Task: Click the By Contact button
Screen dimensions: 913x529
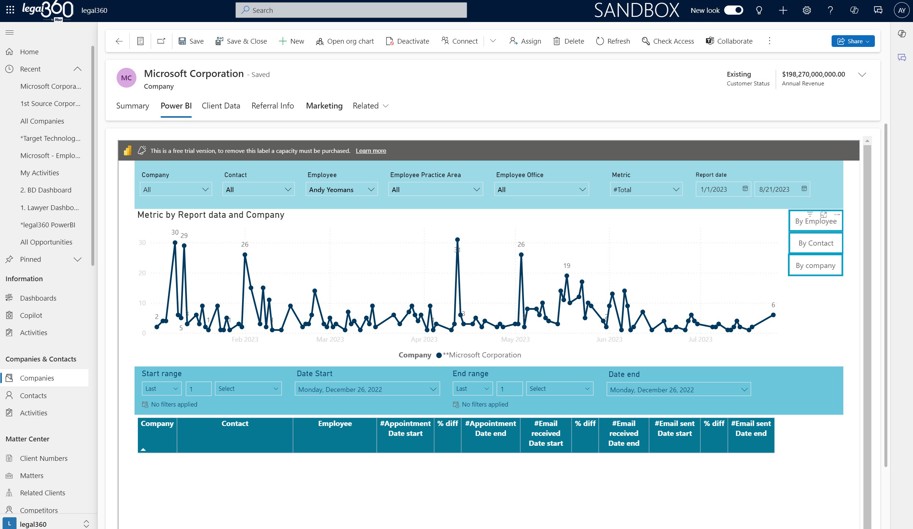Action: (815, 243)
